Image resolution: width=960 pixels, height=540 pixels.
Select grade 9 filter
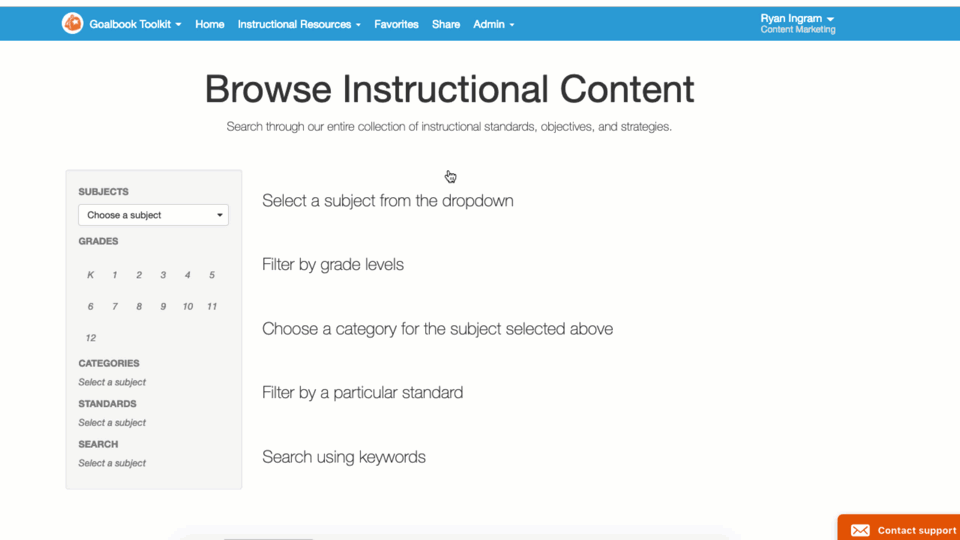(x=163, y=306)
